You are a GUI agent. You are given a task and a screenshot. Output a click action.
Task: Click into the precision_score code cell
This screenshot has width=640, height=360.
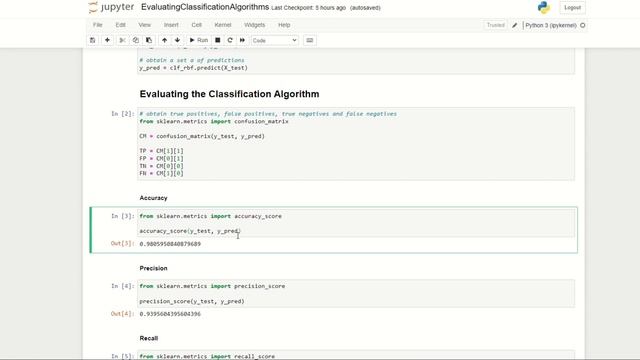[x=356, y=293]
